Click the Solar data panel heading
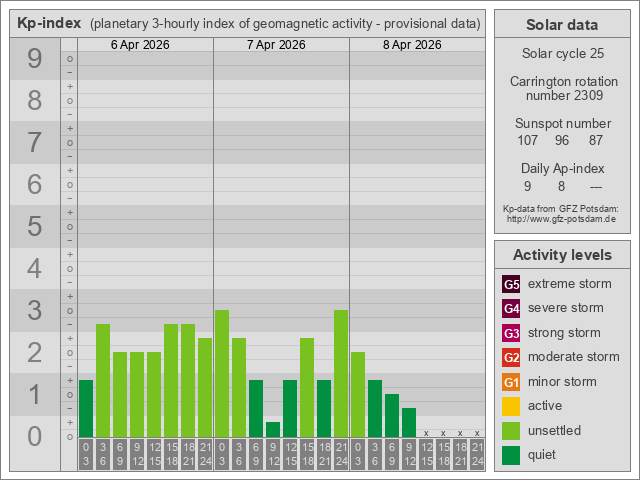 click(561, 25)
